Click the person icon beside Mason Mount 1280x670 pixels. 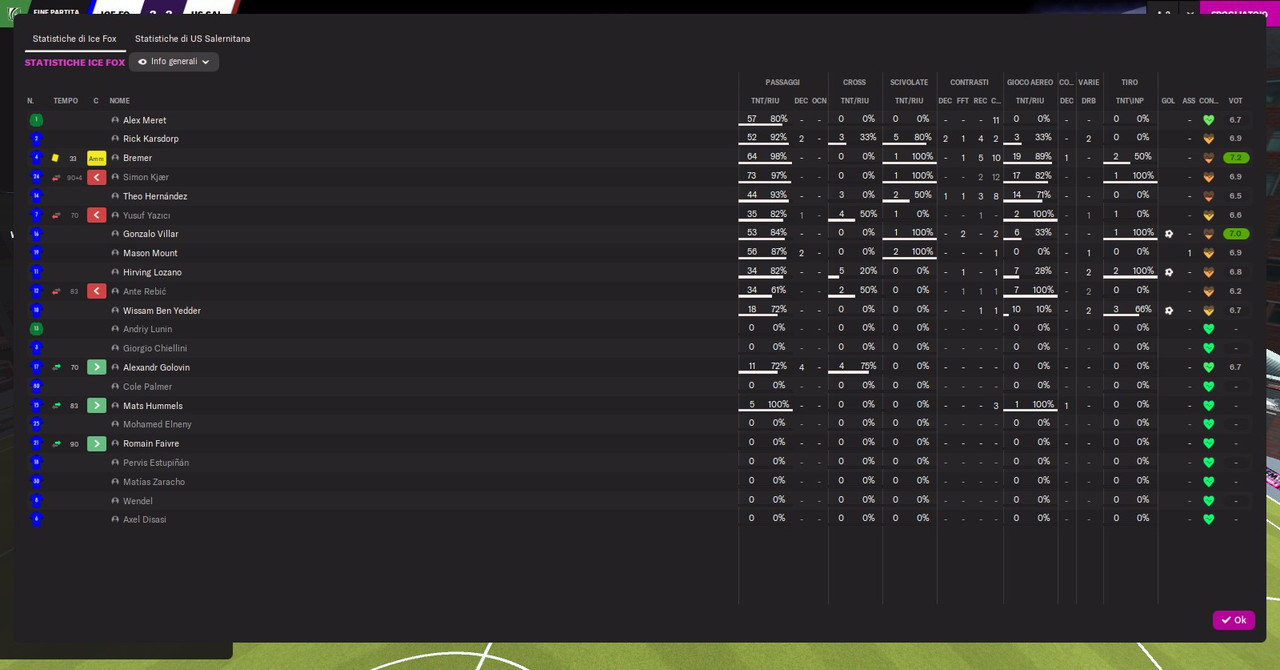click(x=115, y=253)
